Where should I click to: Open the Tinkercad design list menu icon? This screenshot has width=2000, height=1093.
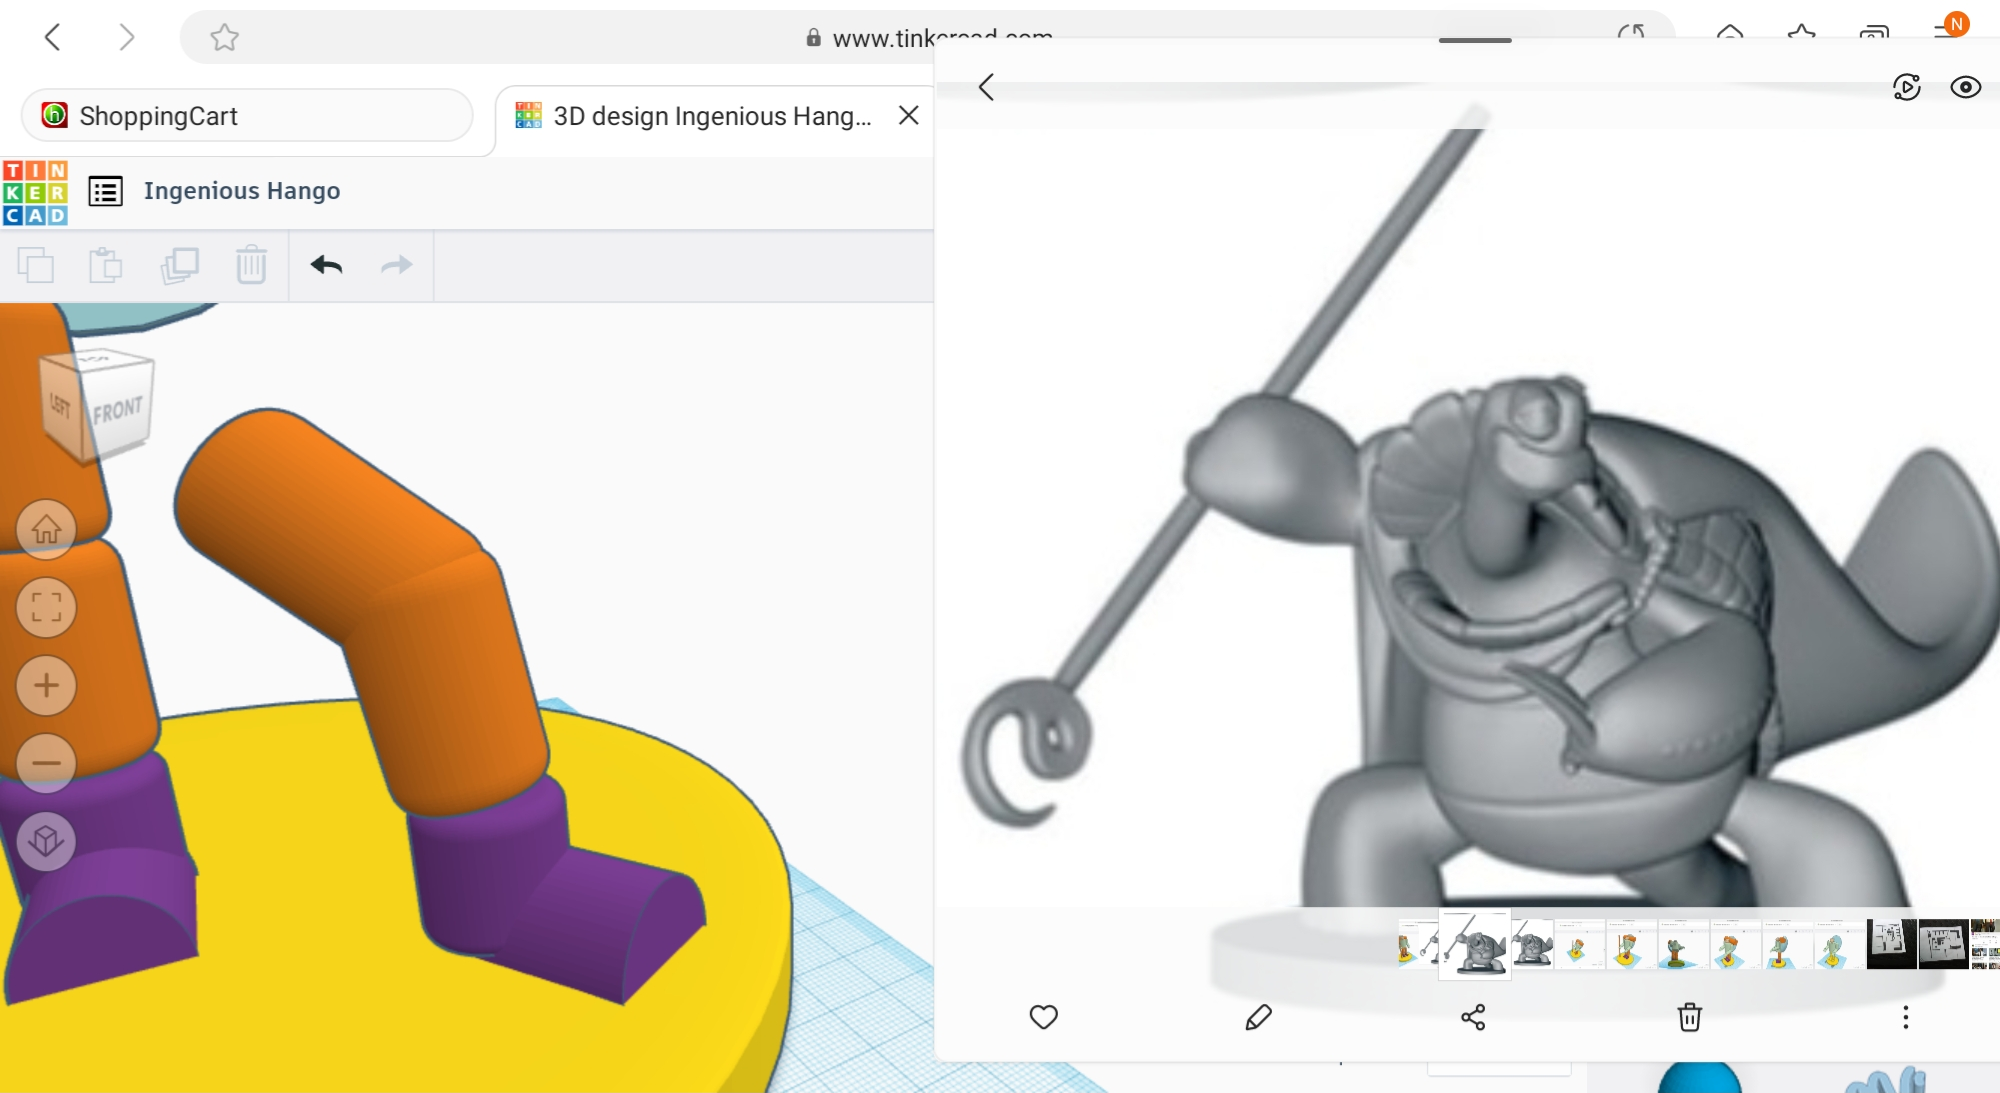click(106, 191)
